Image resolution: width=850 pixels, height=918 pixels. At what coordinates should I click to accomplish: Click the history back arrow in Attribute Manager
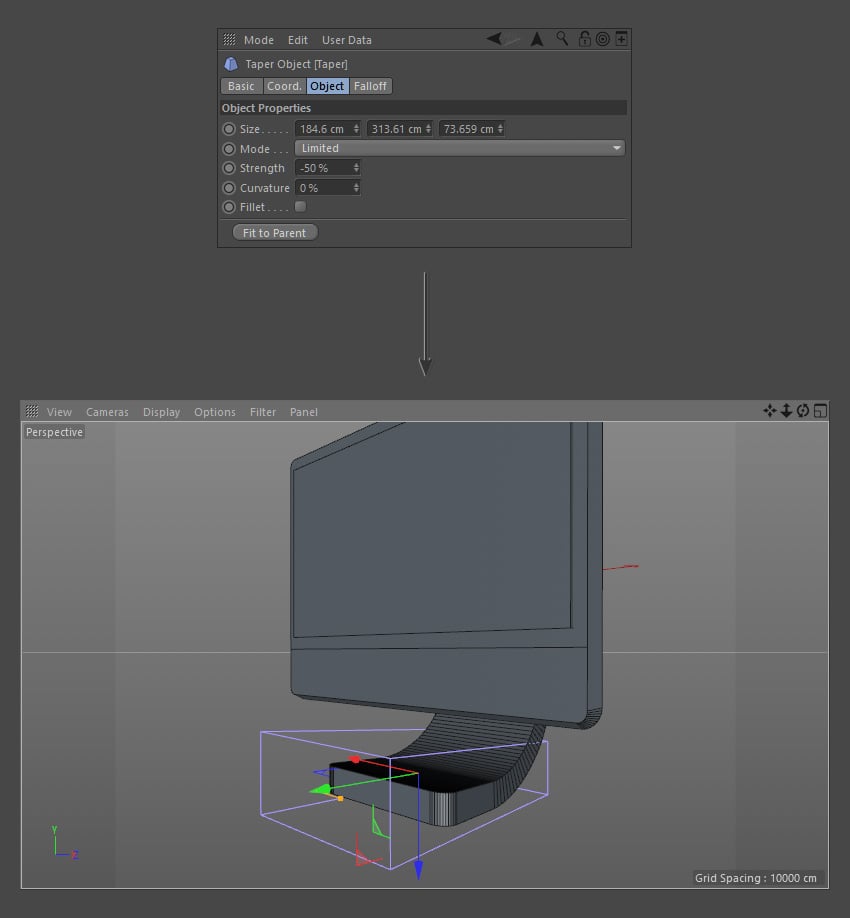pos(495,38)
